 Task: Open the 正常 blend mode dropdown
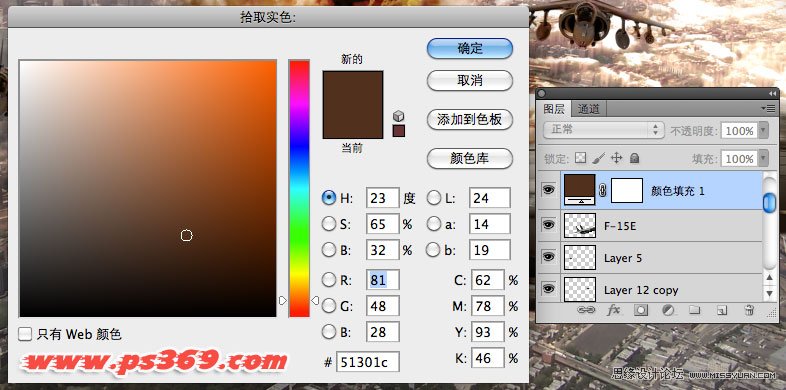(x=604, y=130)
